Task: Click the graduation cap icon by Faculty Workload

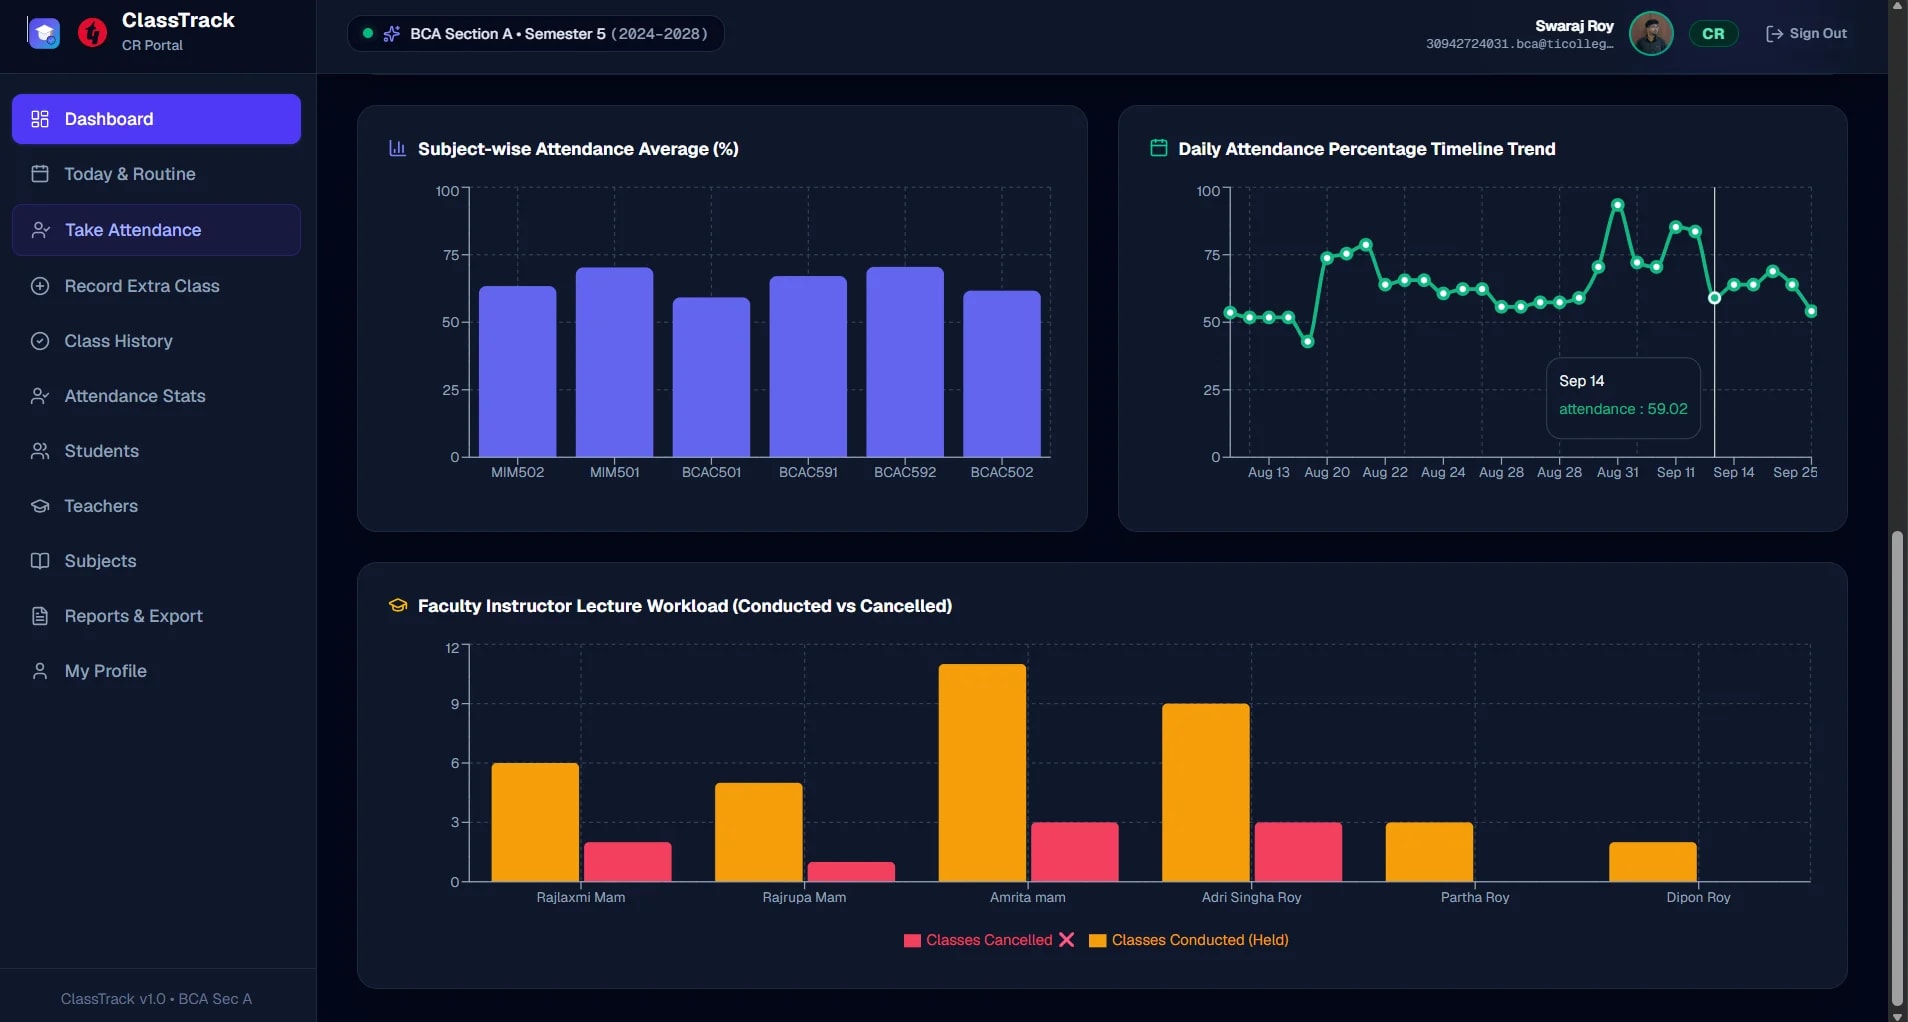Action: click(398, 605)
